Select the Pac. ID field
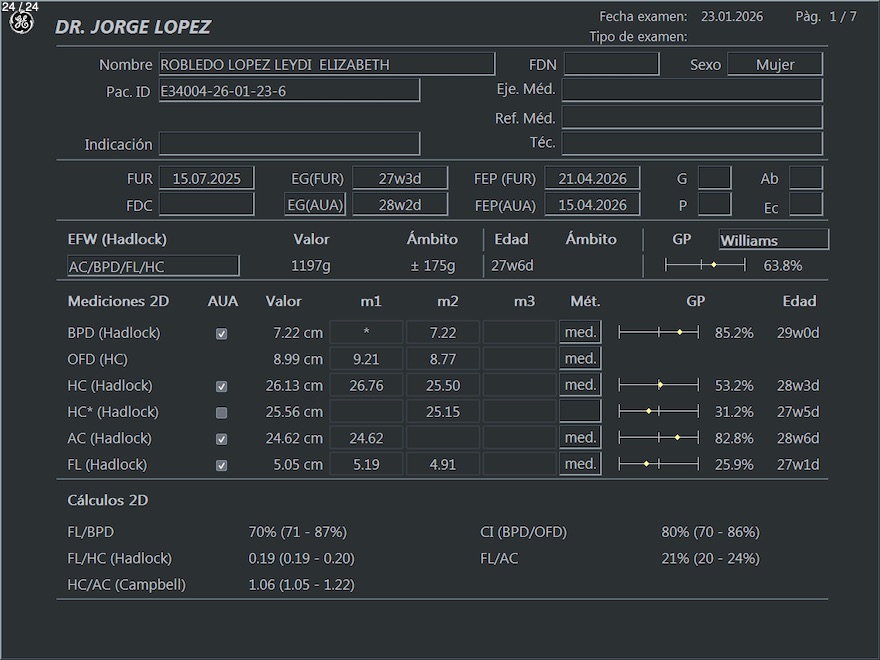 tap(288, 91)
